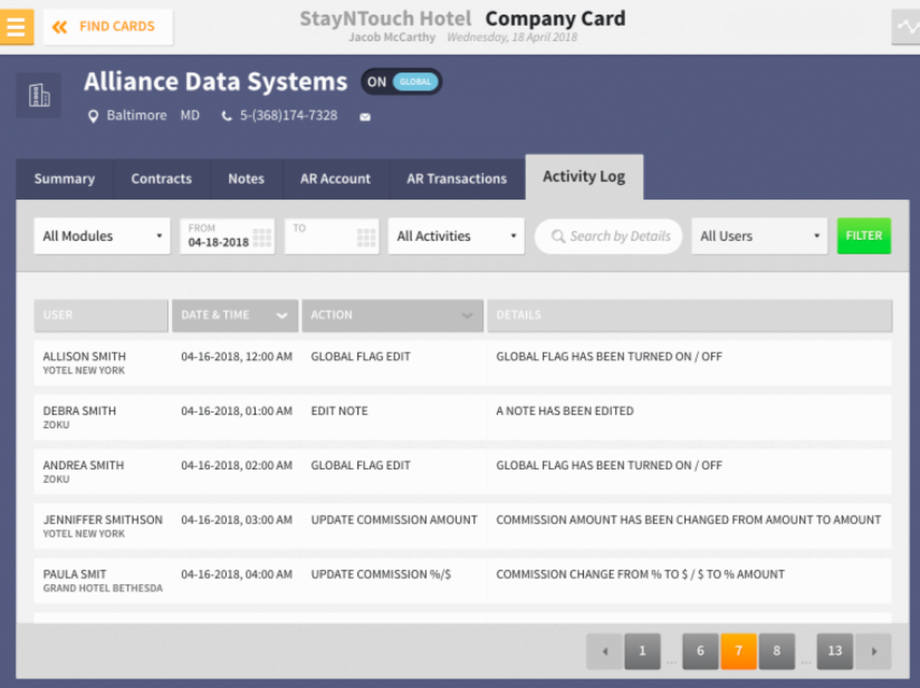Open the hamburger main menu
The image size is (920, 688).
16,26
